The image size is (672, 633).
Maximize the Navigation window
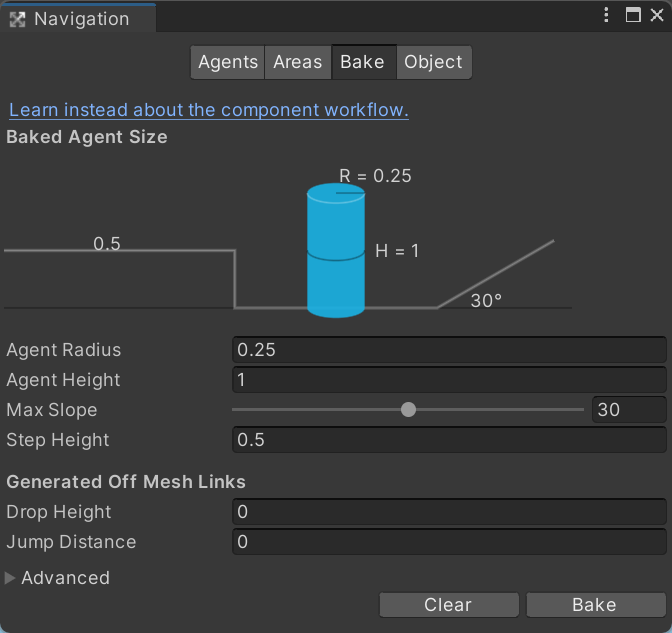(x=633, y=15)
